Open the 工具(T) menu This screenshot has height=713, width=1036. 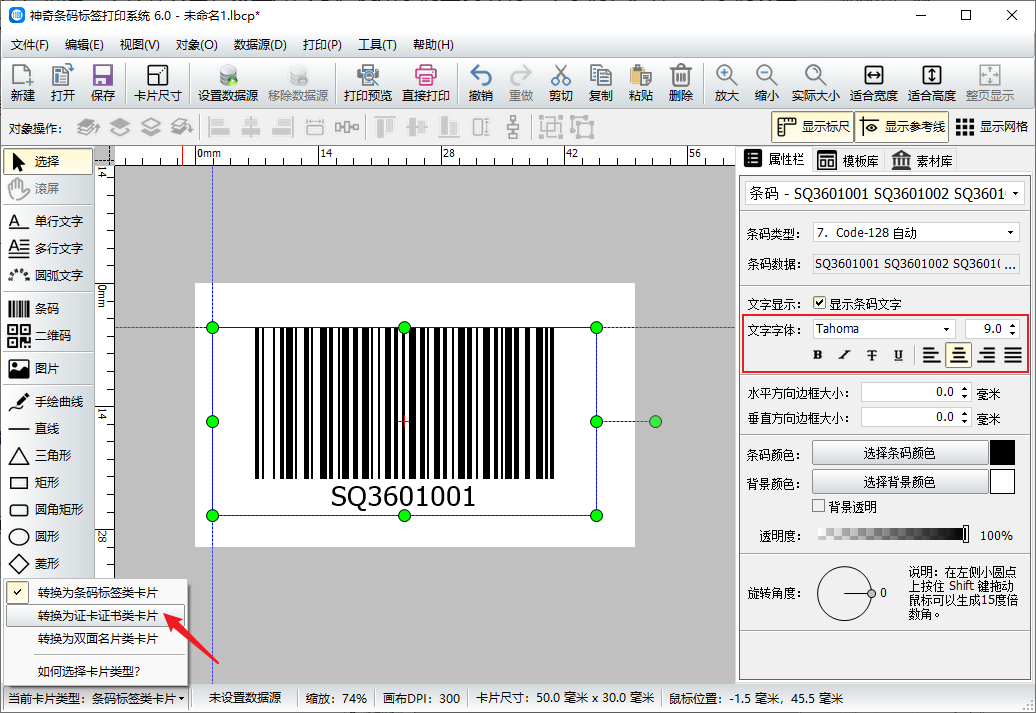pyautogui.click(x=377, y=45)
